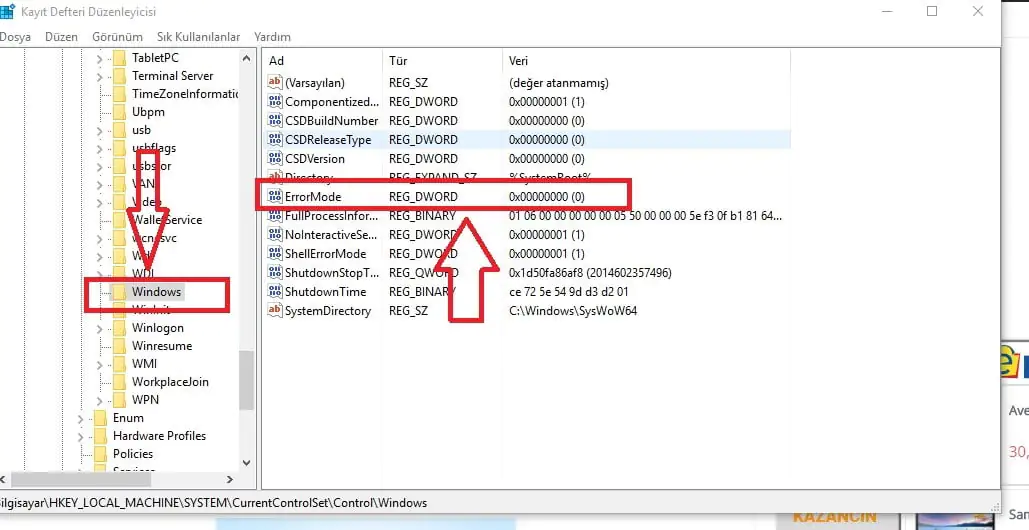The width and height of the screenshot is (1029, 530).
Task: Click the CSDReleaseType DWORD icon
Action: (276, 140)
